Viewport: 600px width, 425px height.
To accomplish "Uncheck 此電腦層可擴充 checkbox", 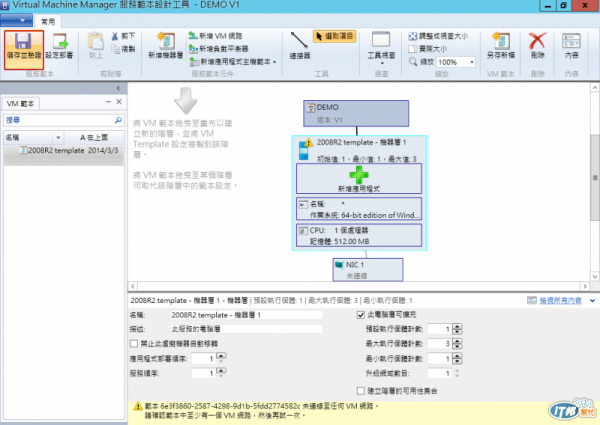I will click(360, 315).
